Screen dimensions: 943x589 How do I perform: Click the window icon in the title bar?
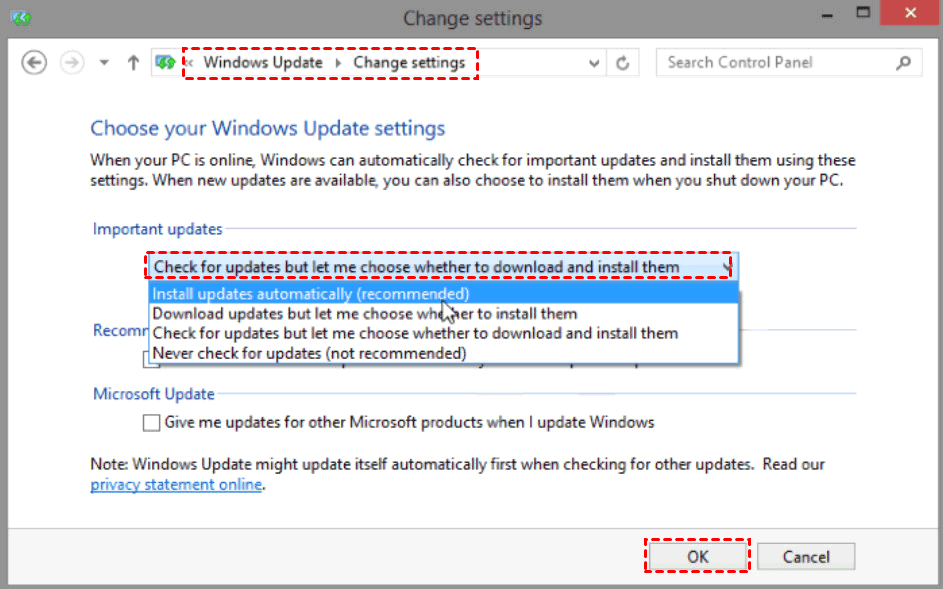pos(21,18)
